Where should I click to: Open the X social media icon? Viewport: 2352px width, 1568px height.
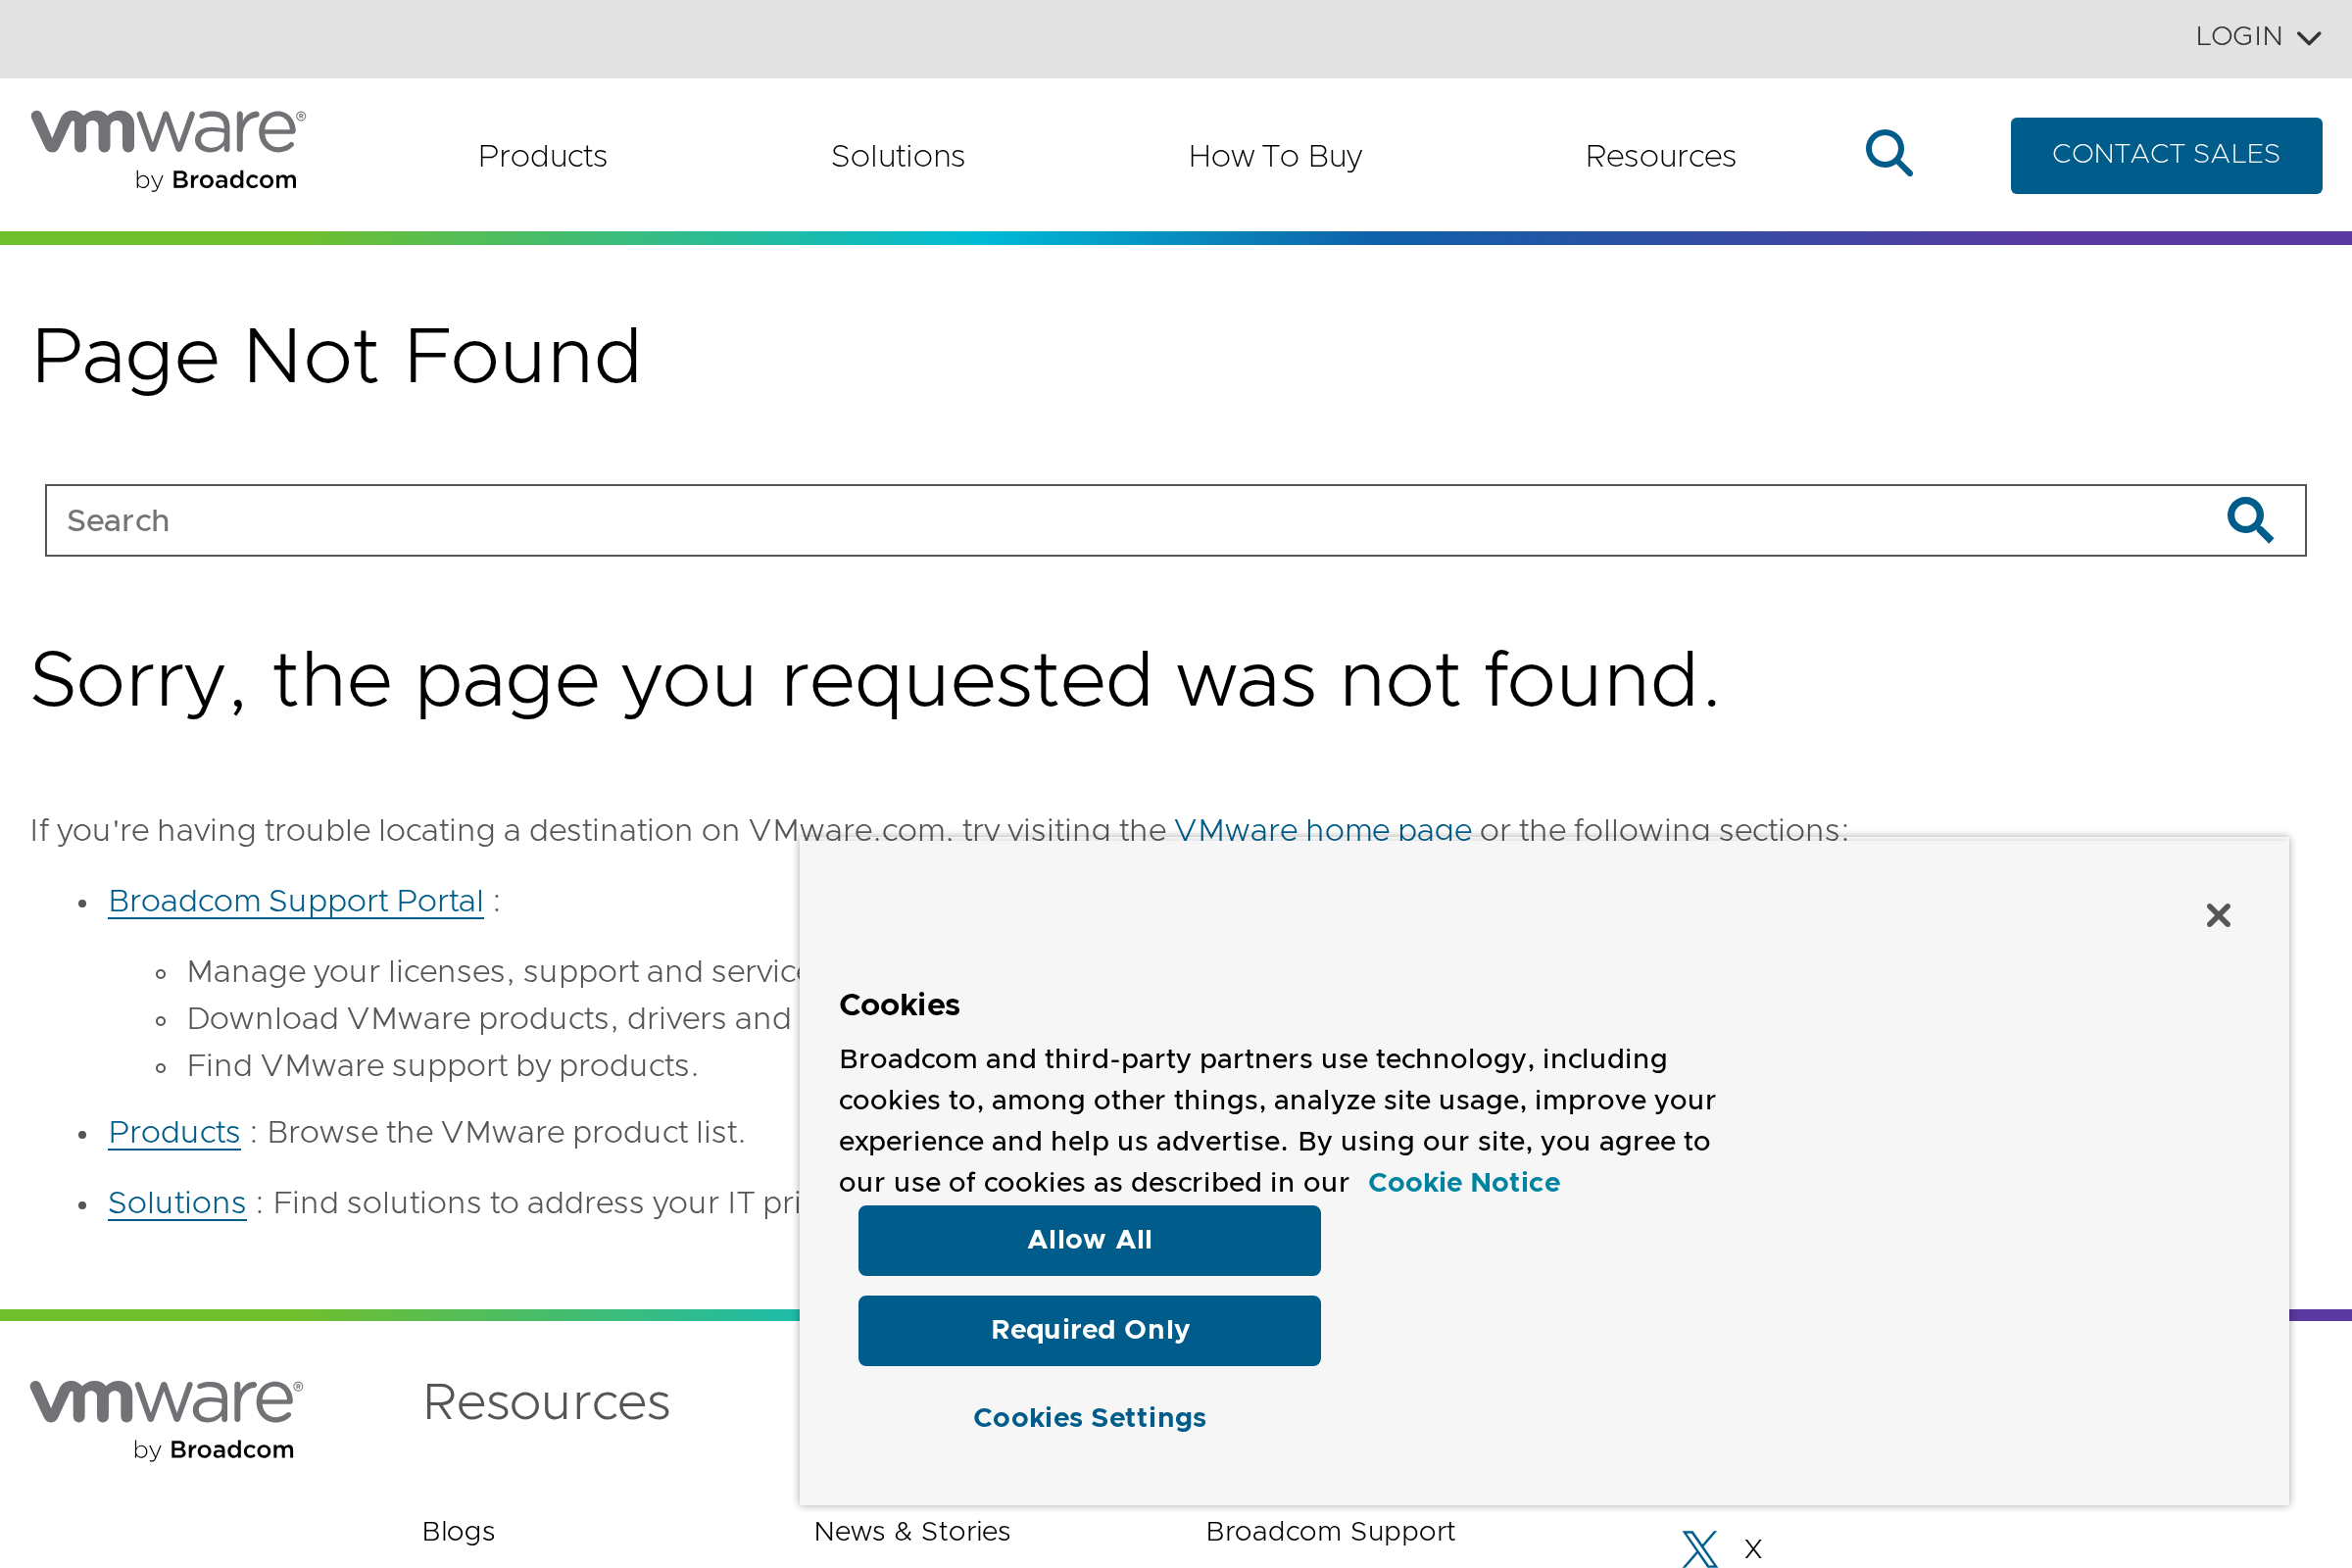coord(1699,1548)
